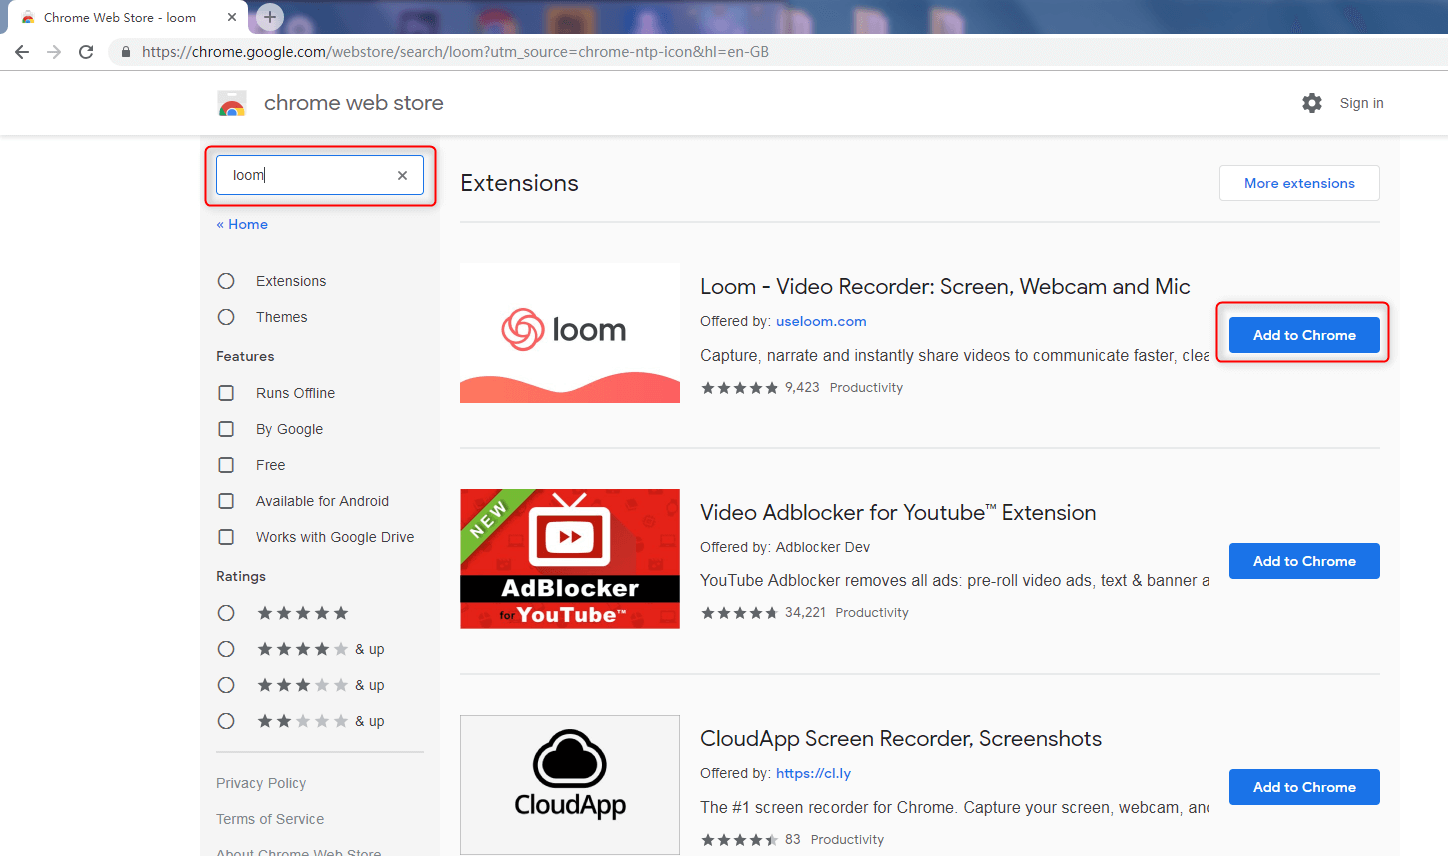Clear the loom search text
Image resolution: width=1448 pixels, height=856 pixels.
[x=402, y=175]
